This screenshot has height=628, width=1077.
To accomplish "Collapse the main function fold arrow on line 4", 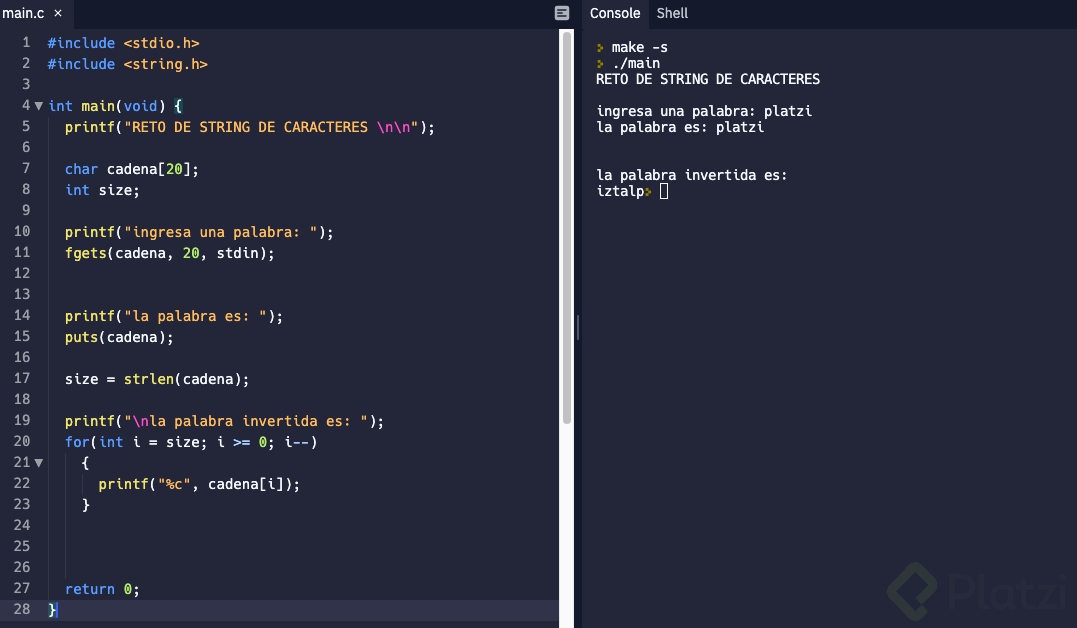I will tap(39, 106).
